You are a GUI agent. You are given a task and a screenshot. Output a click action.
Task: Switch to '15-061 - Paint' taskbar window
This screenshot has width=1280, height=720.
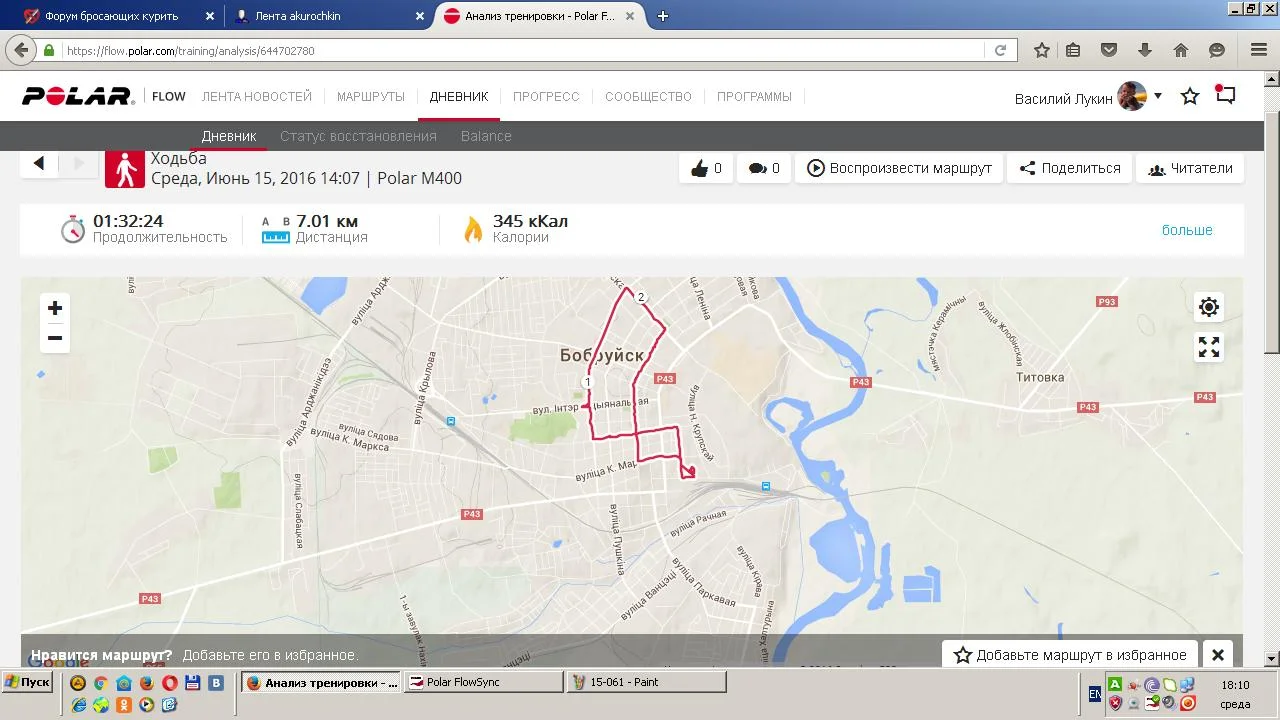pos(647,682)
